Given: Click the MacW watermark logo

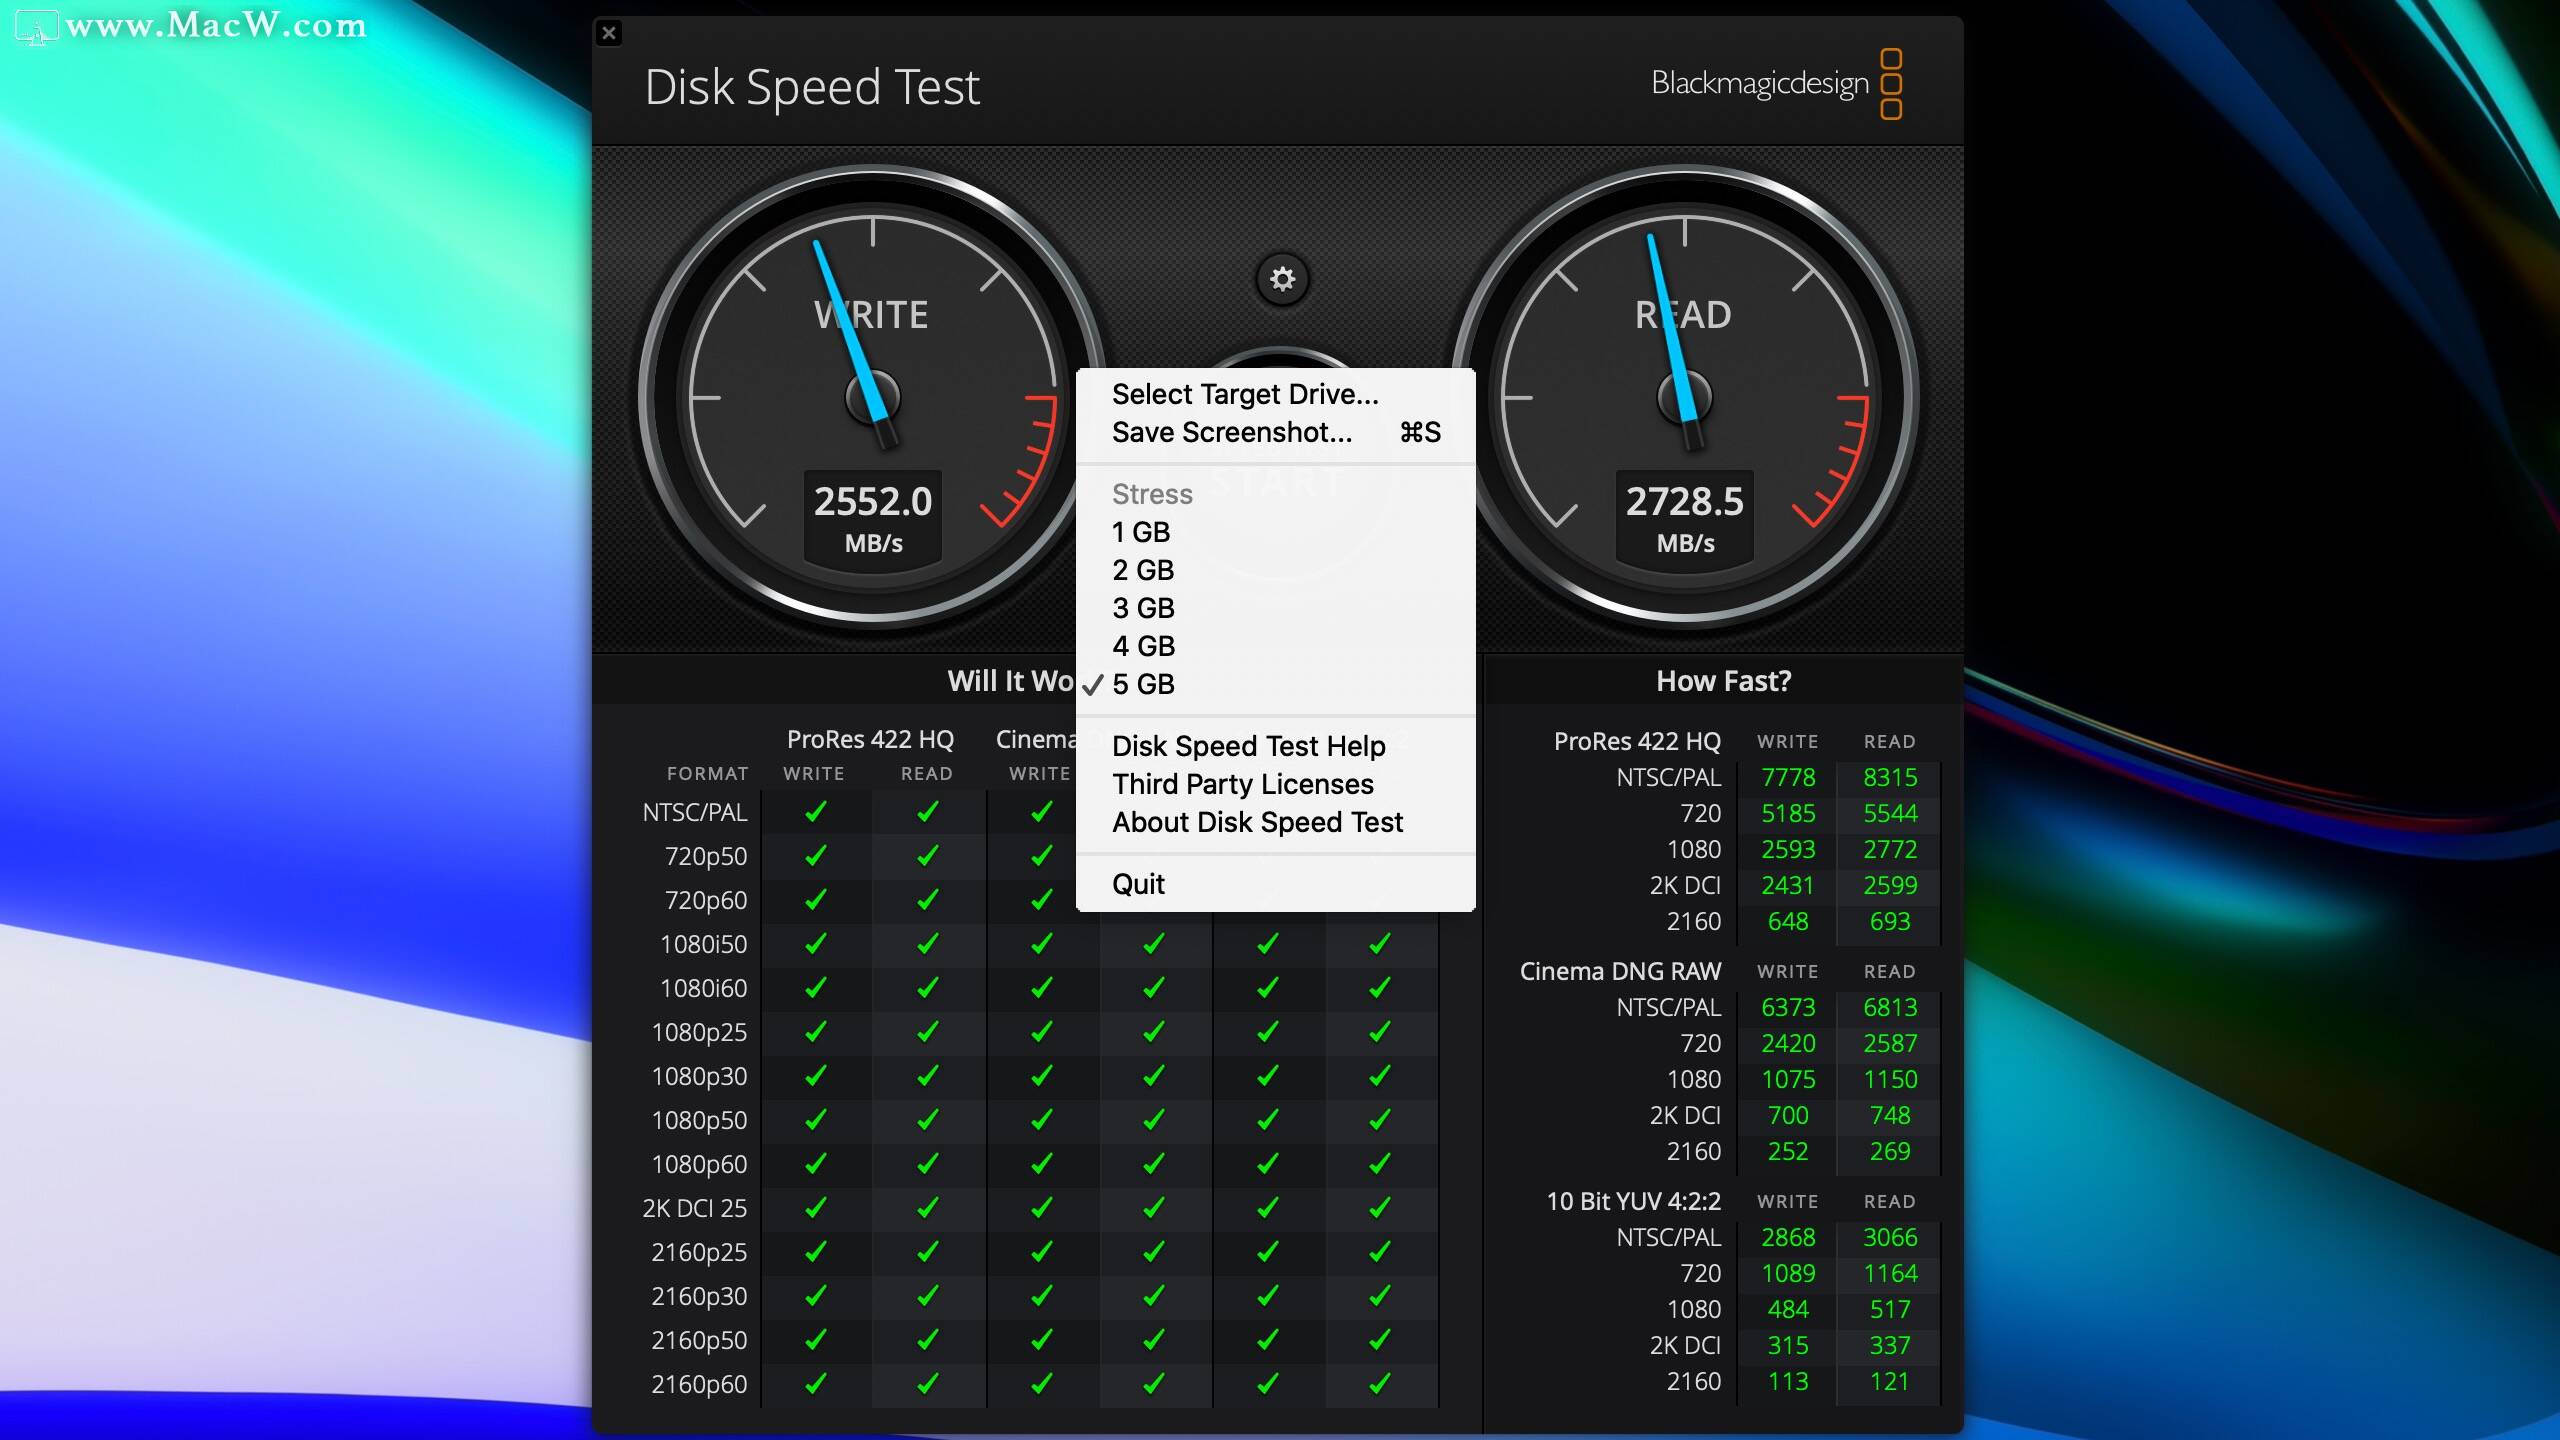Looking at the screenshot, I should (x=37, y=27).
